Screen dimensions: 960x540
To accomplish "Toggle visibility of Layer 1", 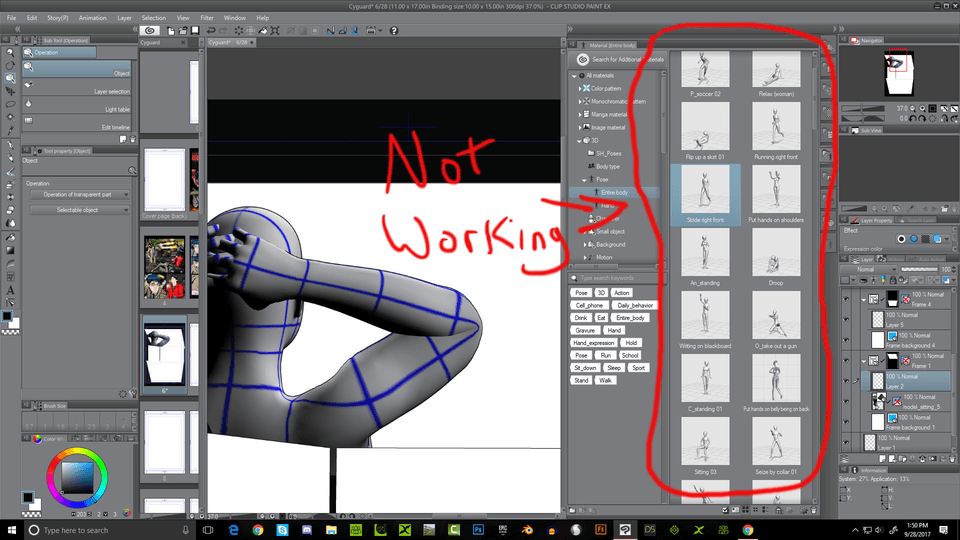I will pyautogui.click(x=847, y=442).
